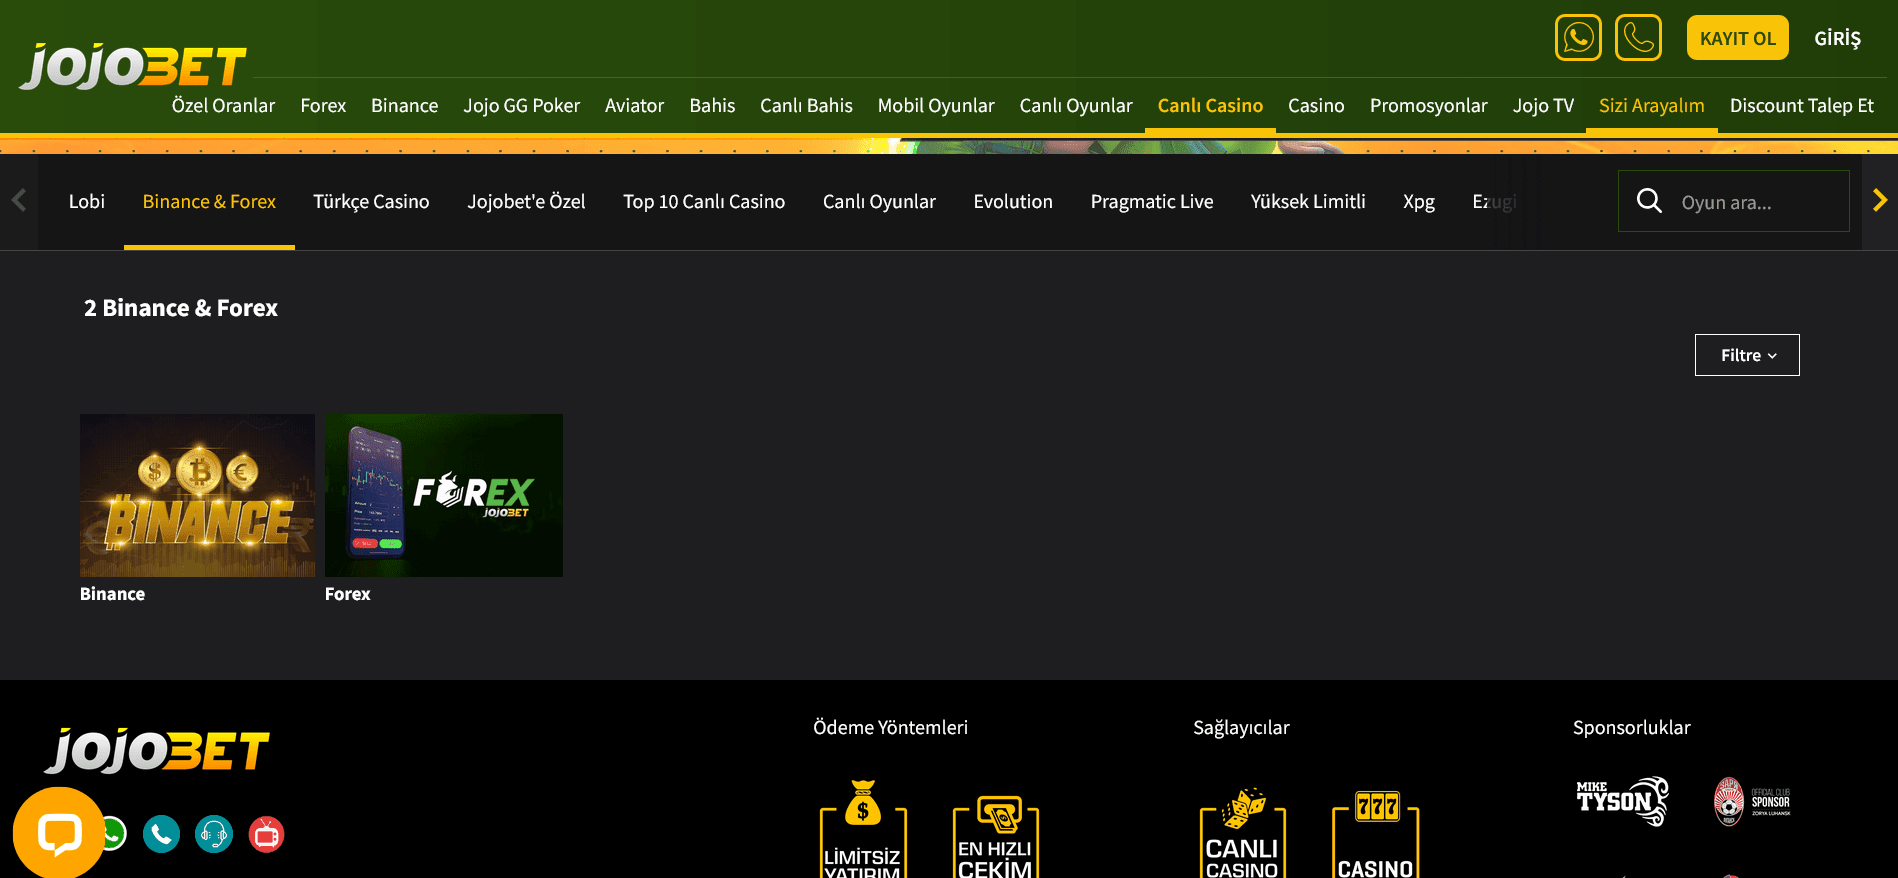Click the footer teal phone icon

161,834
